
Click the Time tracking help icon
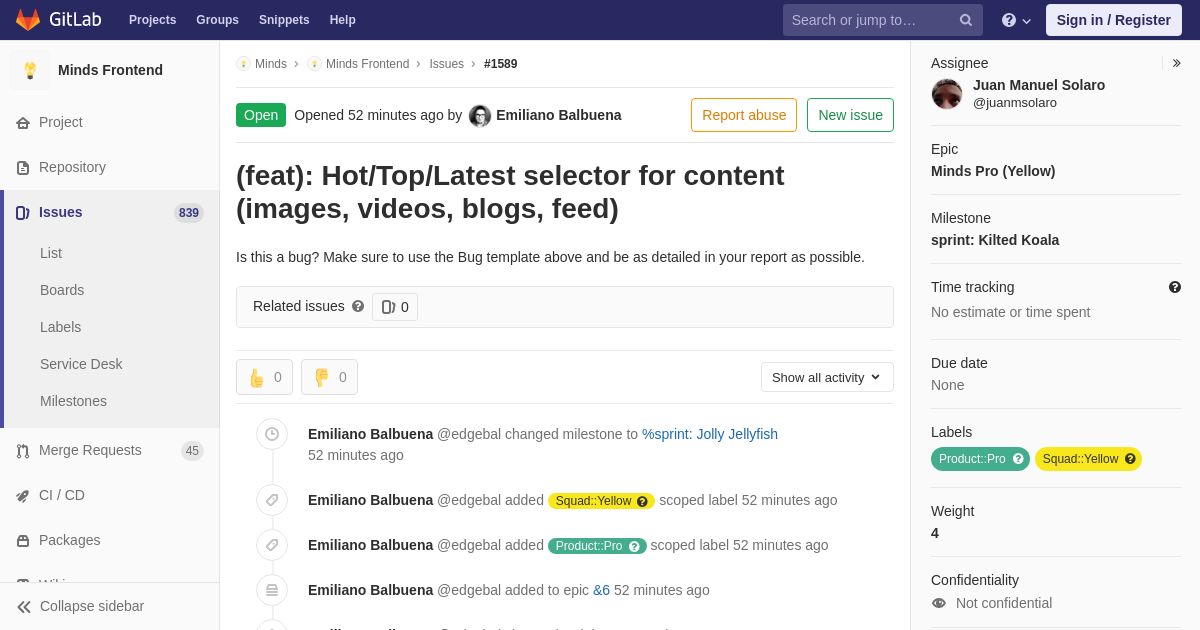pos(1175,287)
